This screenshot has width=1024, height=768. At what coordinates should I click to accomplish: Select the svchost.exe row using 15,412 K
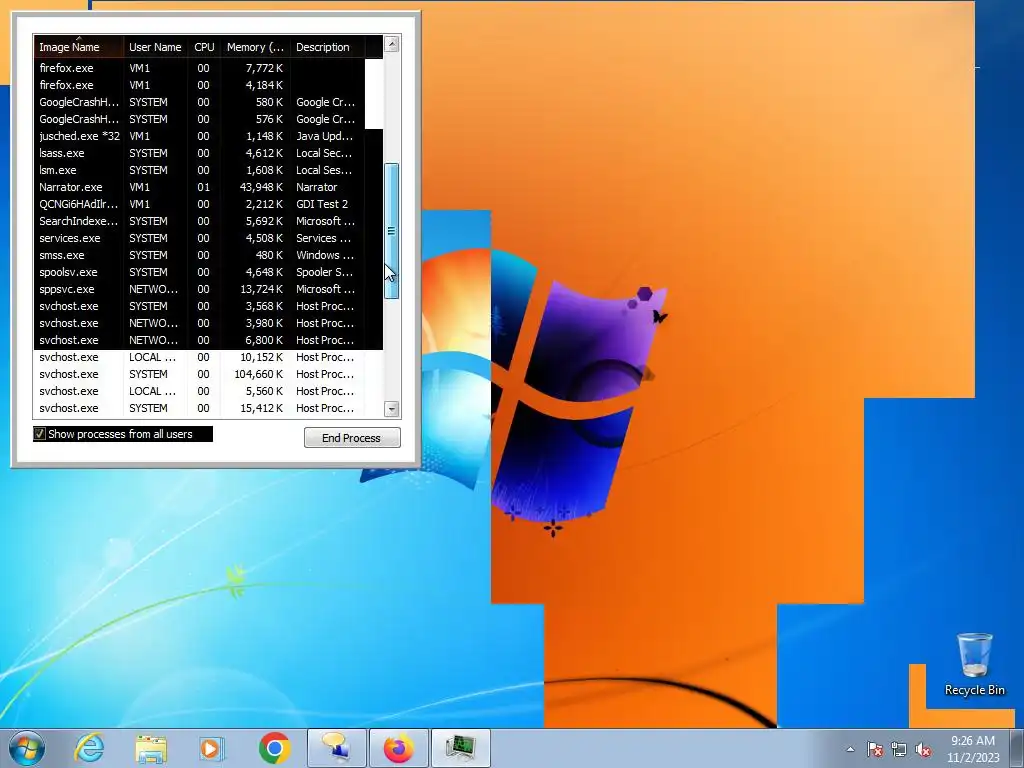pyautogui.click(x=208, y=408)
